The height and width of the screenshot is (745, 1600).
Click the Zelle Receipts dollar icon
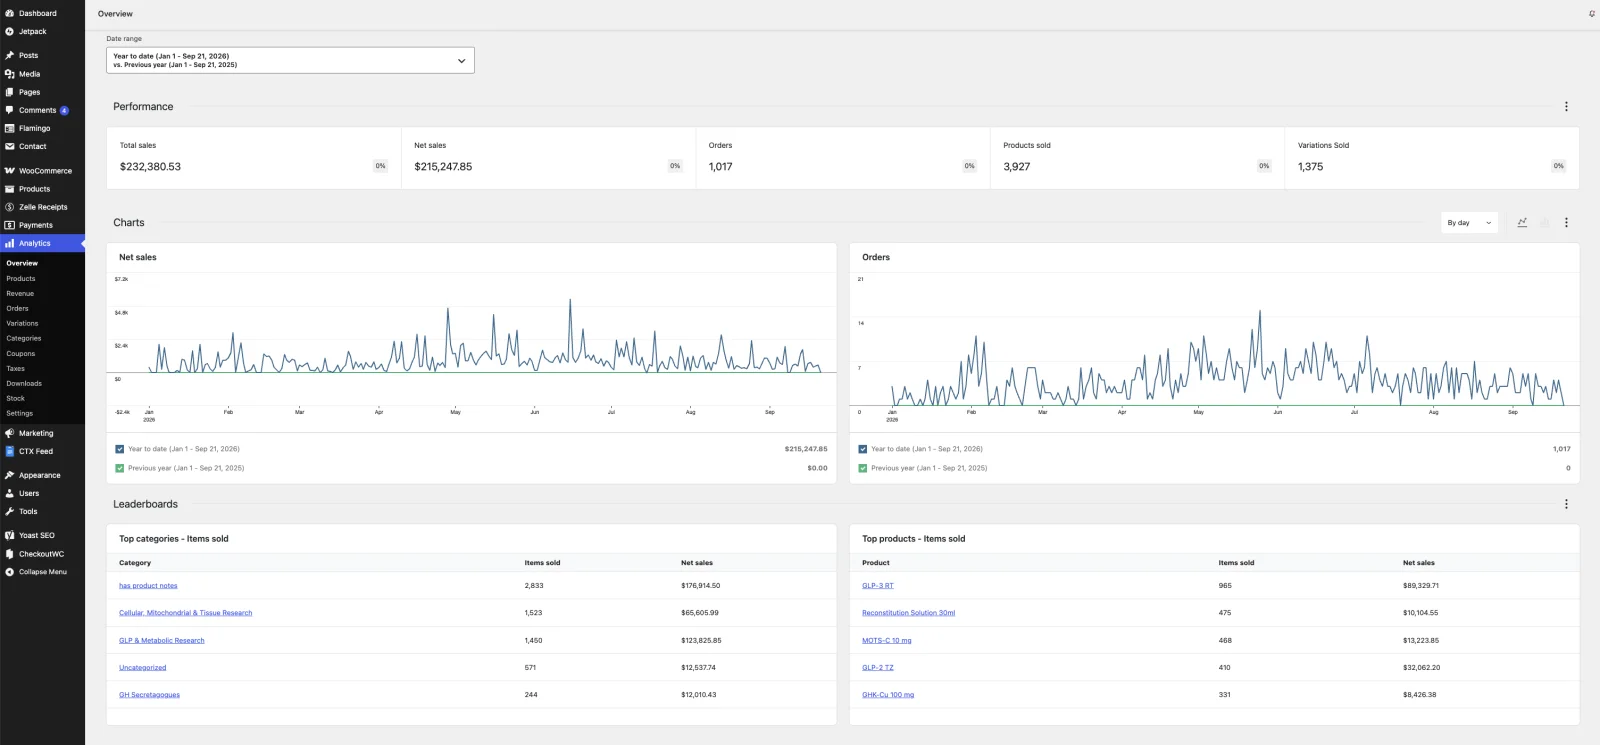(x=9, y=207)
